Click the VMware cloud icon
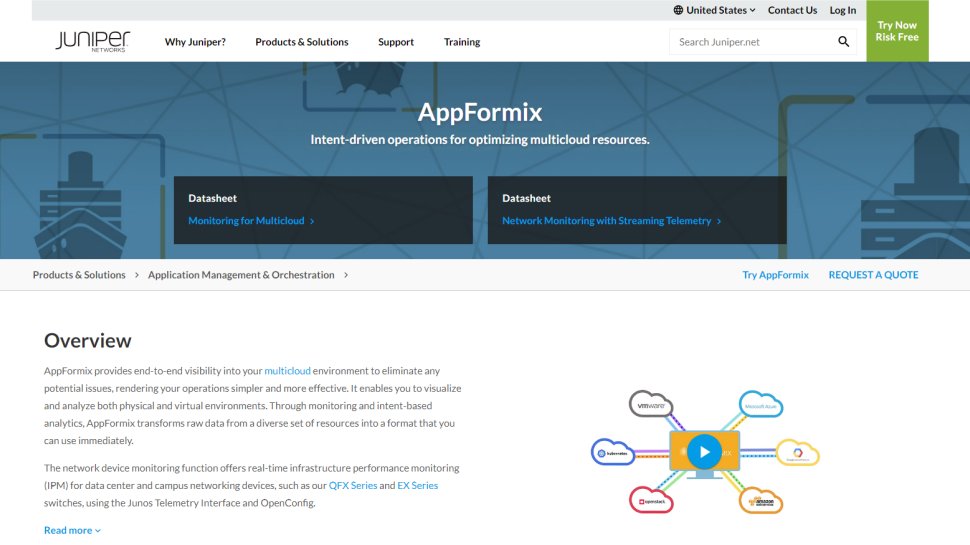The image size is (970, 545). [651, 405]
